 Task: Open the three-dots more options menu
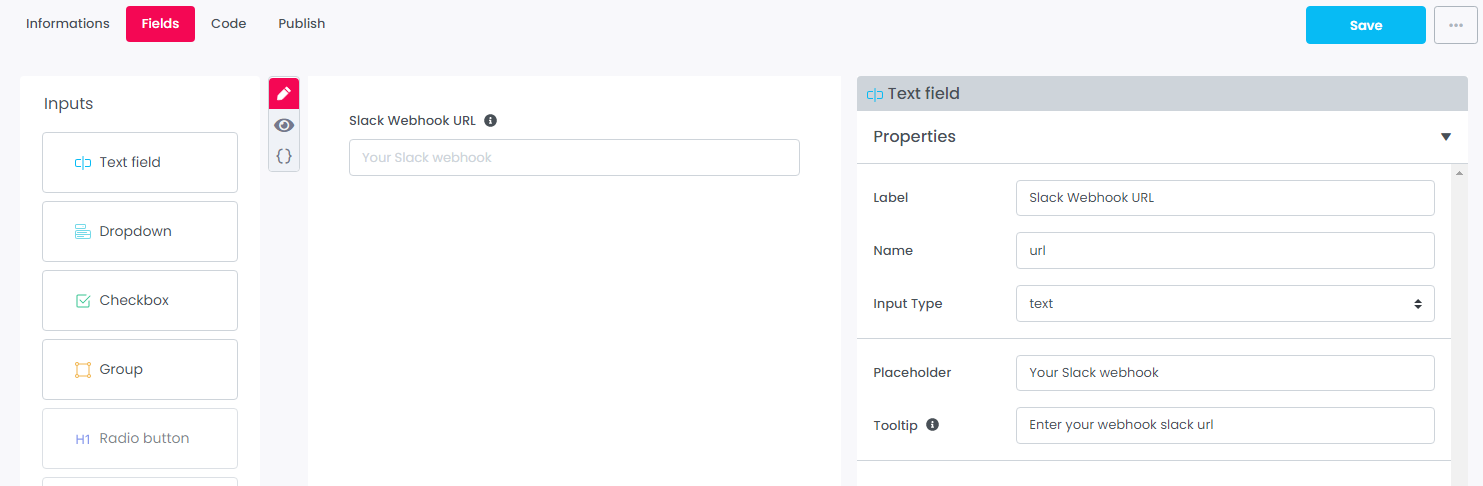1455,25
